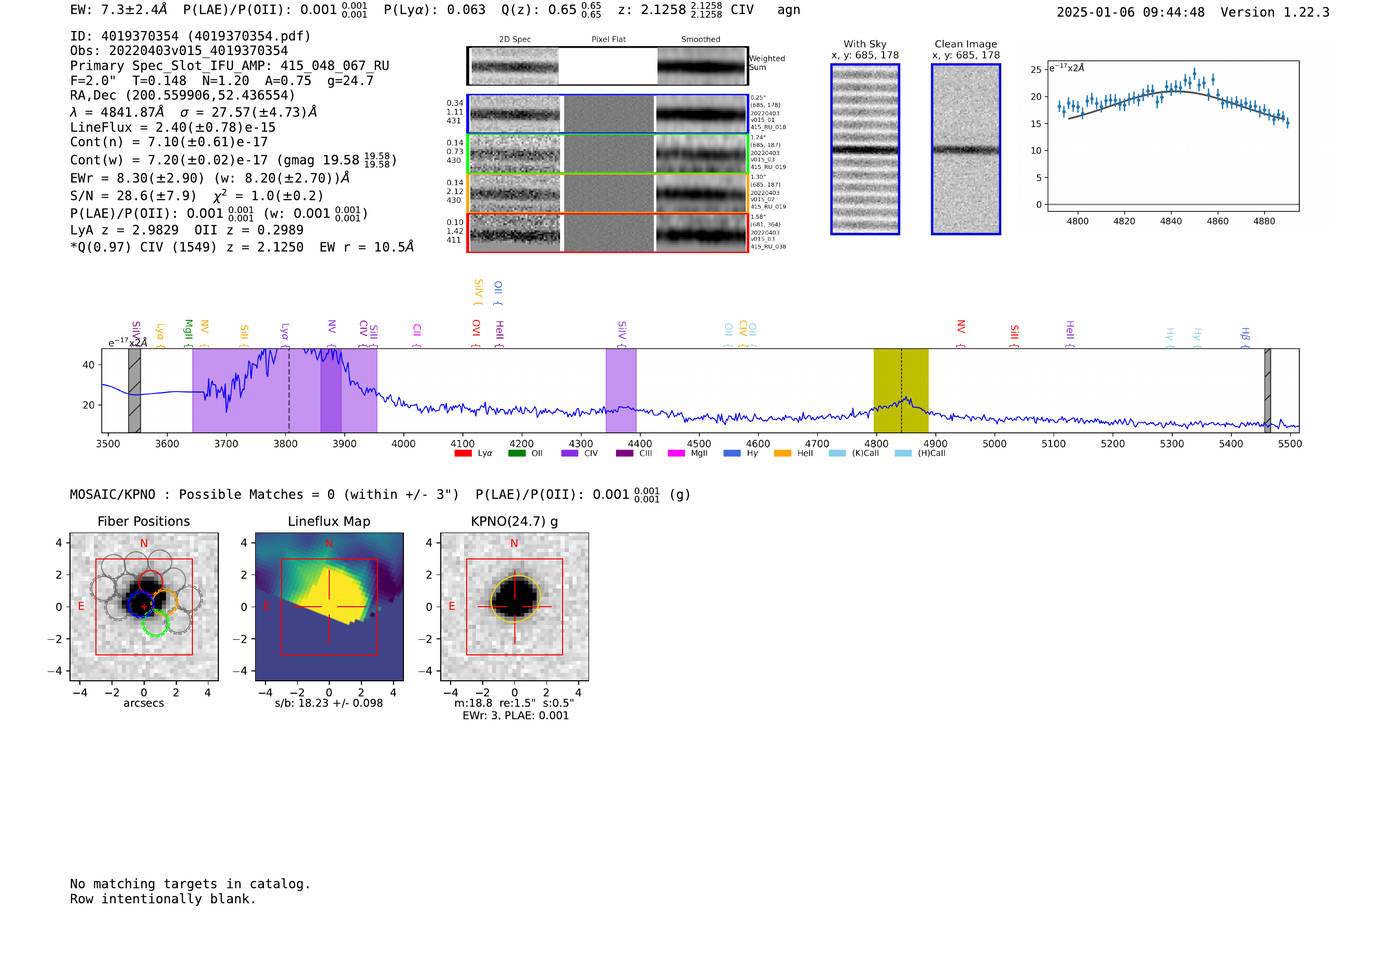Open the KPNO(24.7) g image panel
The image size is (1400, 953).
[x=514, y=607]
